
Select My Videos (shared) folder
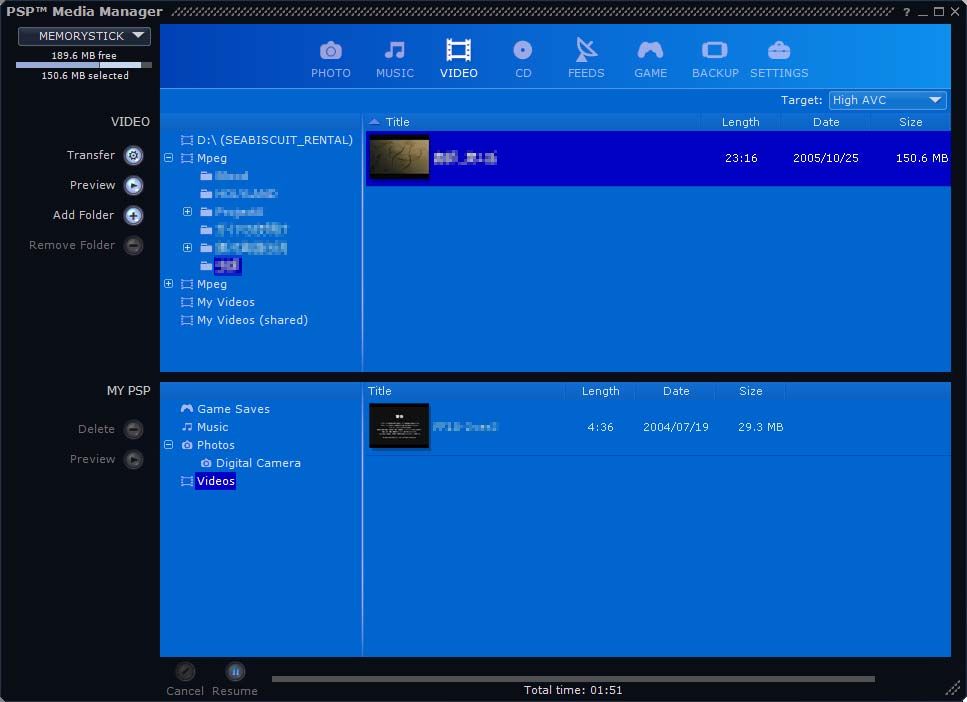(x=252, y=320)
